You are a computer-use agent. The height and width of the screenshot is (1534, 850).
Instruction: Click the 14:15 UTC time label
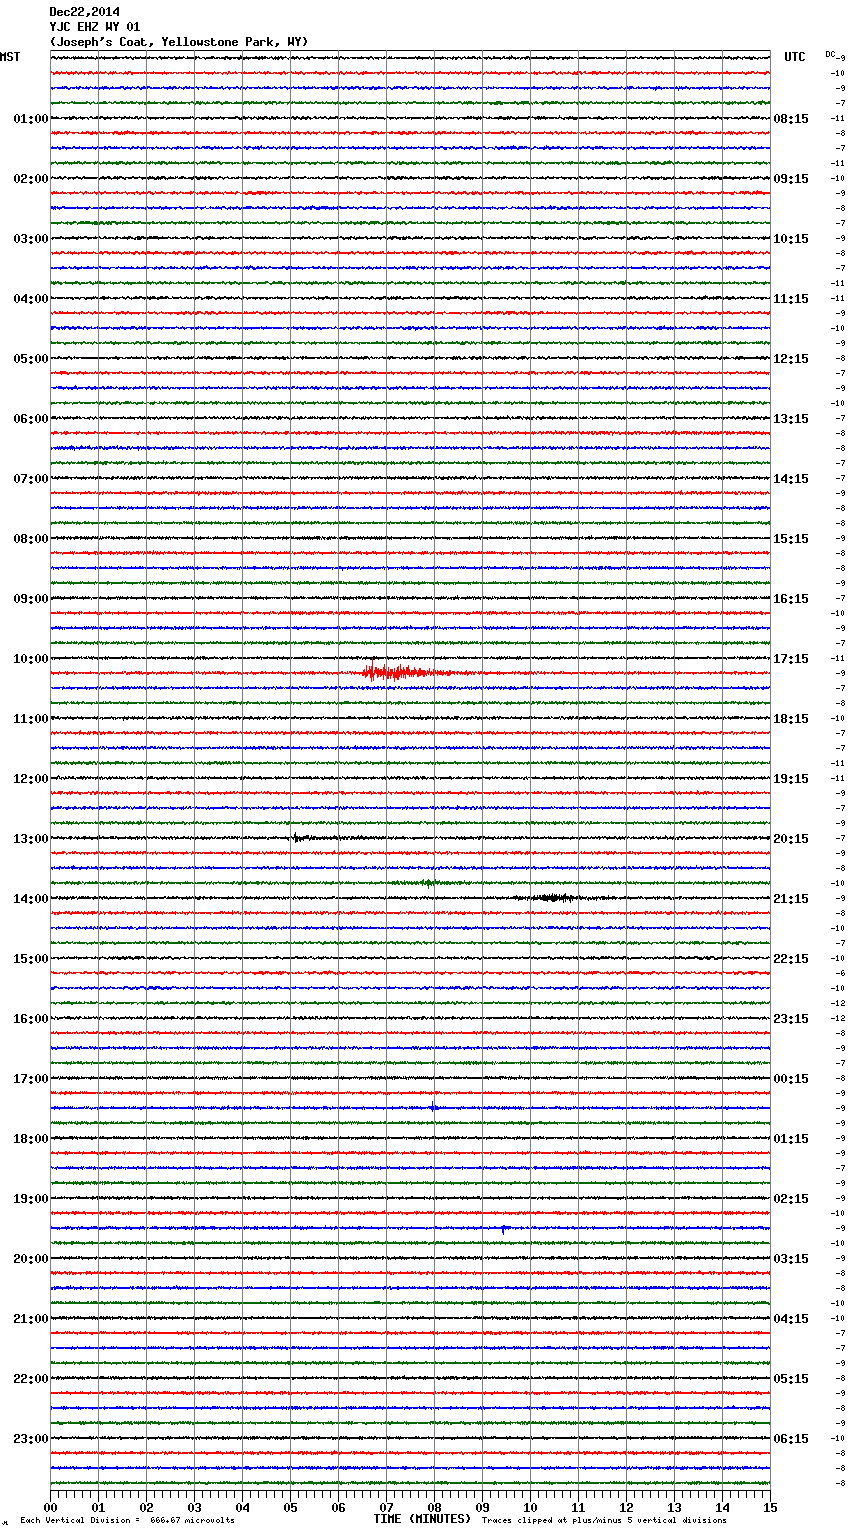coord(791,479)
